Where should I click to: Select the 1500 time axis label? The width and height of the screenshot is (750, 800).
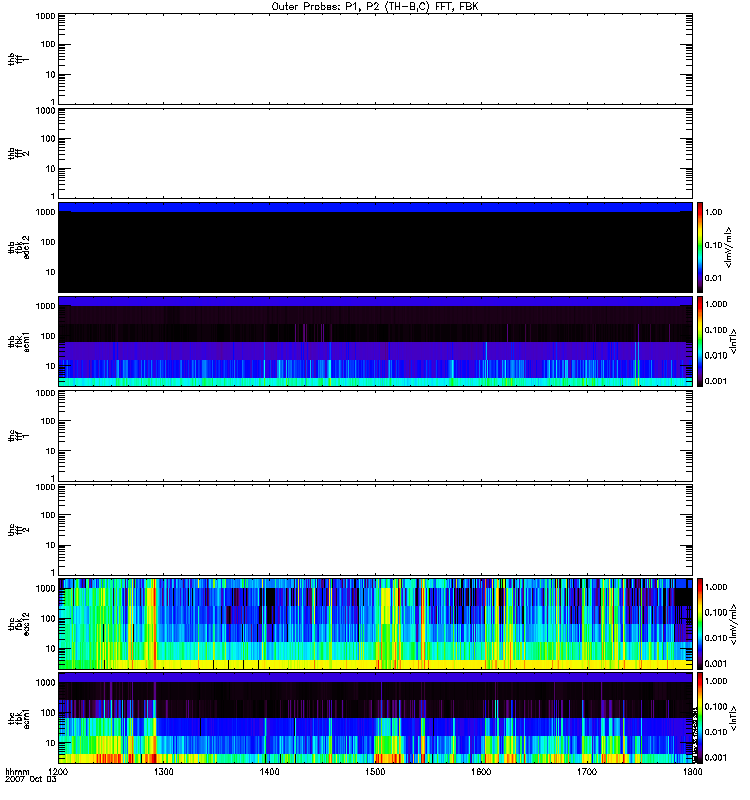tap(375, 772)
